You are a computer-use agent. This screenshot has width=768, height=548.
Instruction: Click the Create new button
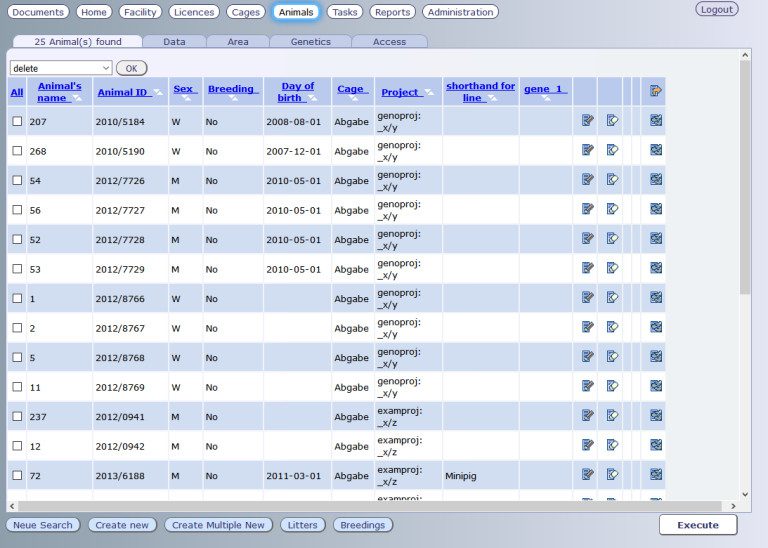point(122,525)
